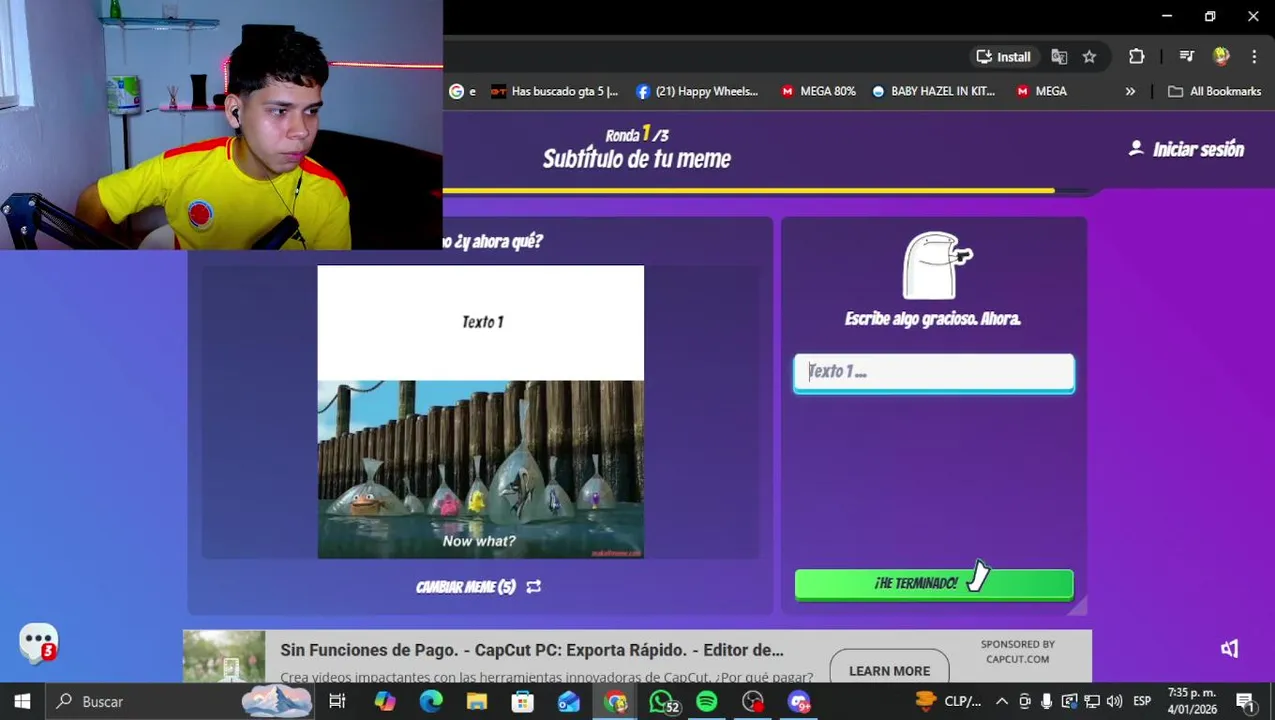The height and width of the screenshot is (720, 1275).
Task: Open Microsoft Store from the taskbar
Action: [x=523, y=702]
